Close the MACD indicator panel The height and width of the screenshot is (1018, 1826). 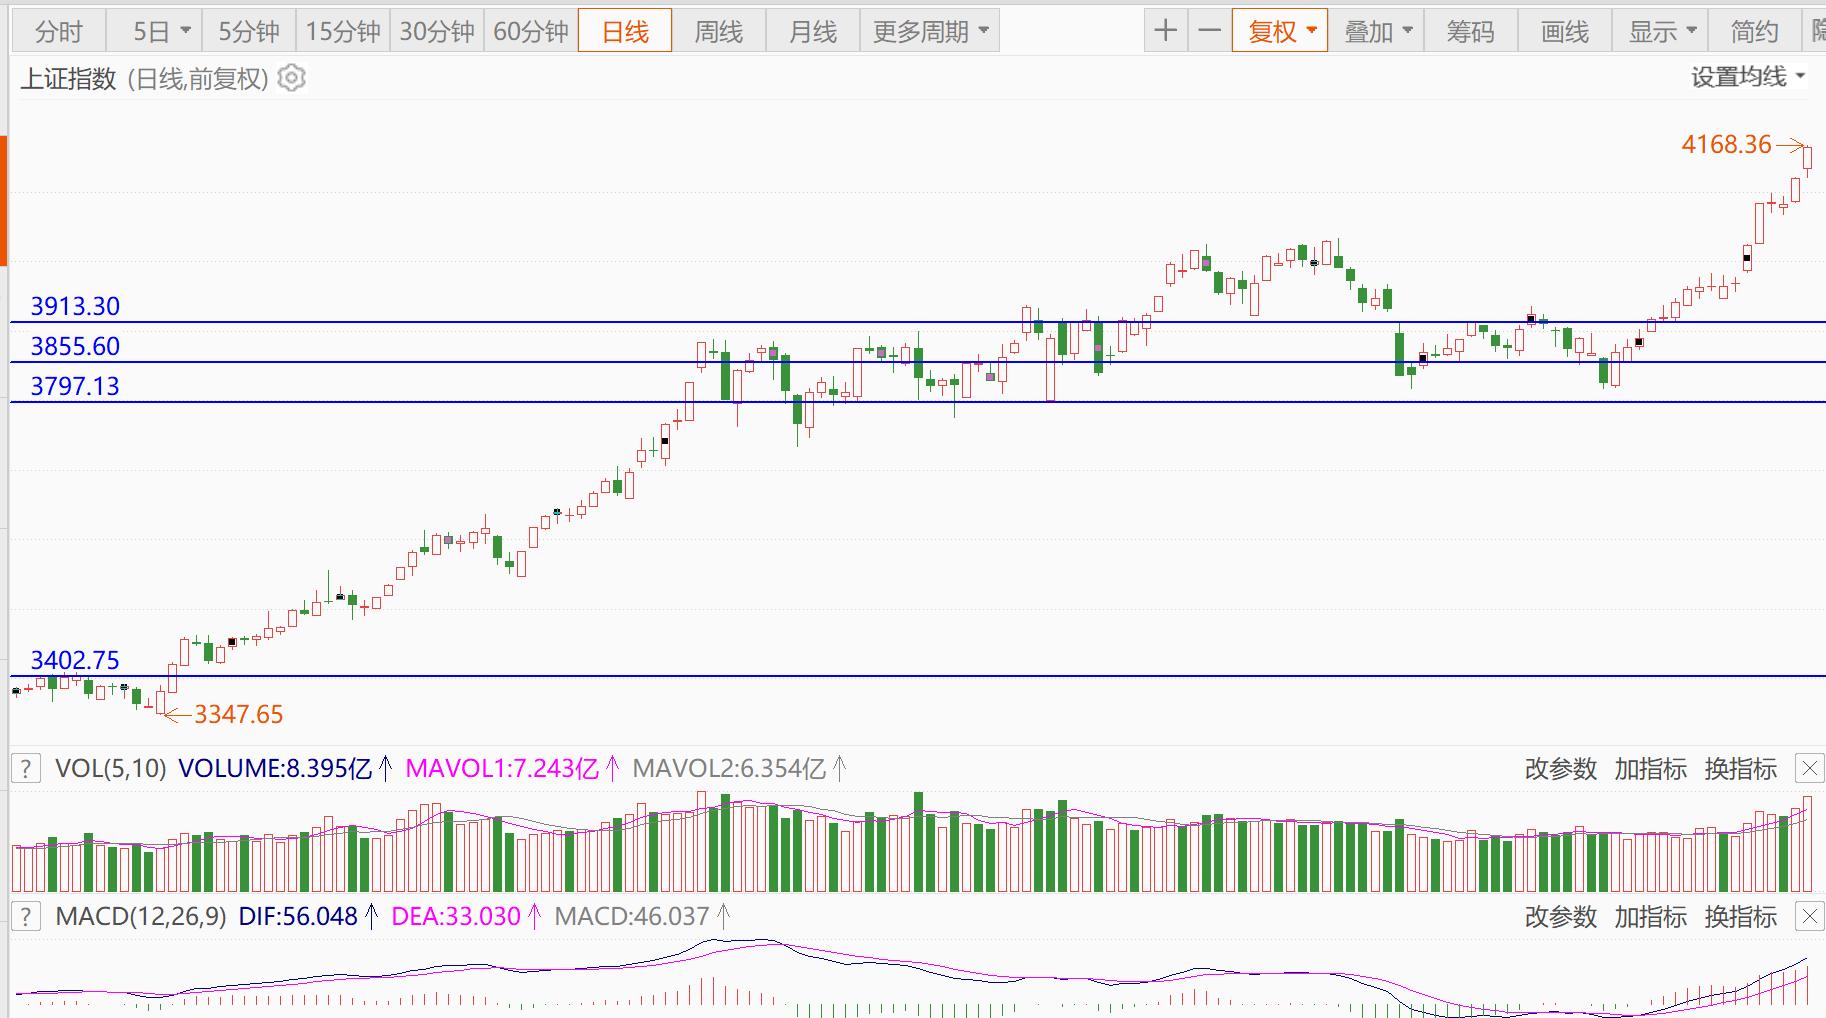tap(1809, 916)
